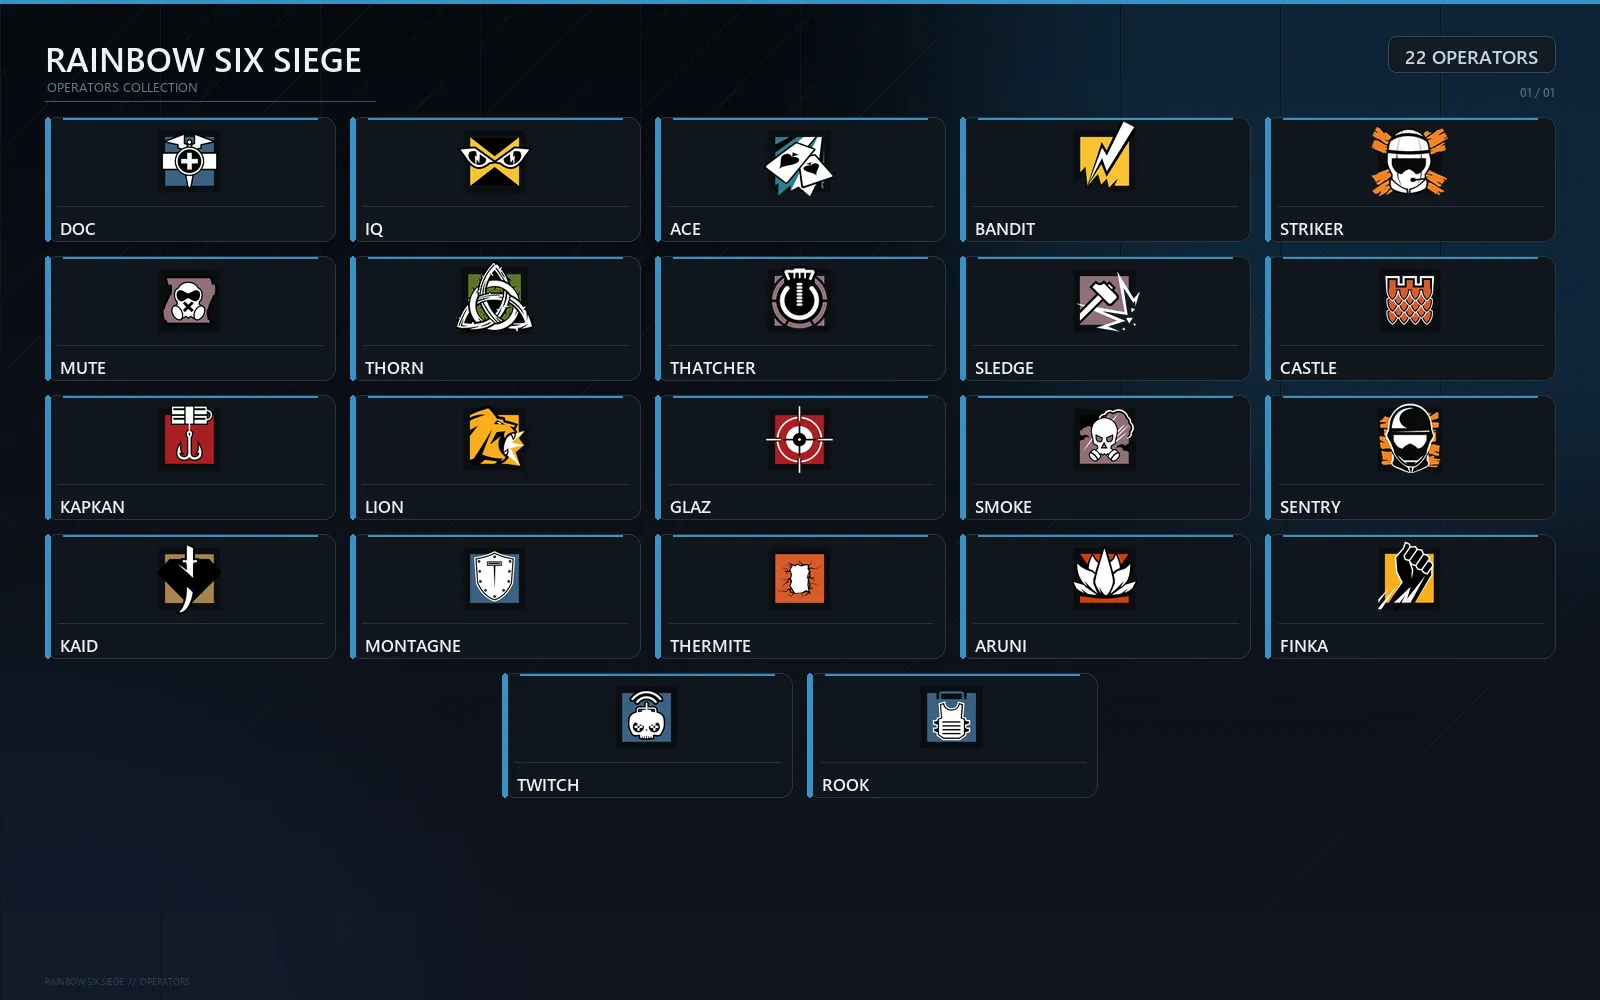This screenshot has height=1000, width=1600.
Task: Select Montagne's shield icon
Action: 494,578
